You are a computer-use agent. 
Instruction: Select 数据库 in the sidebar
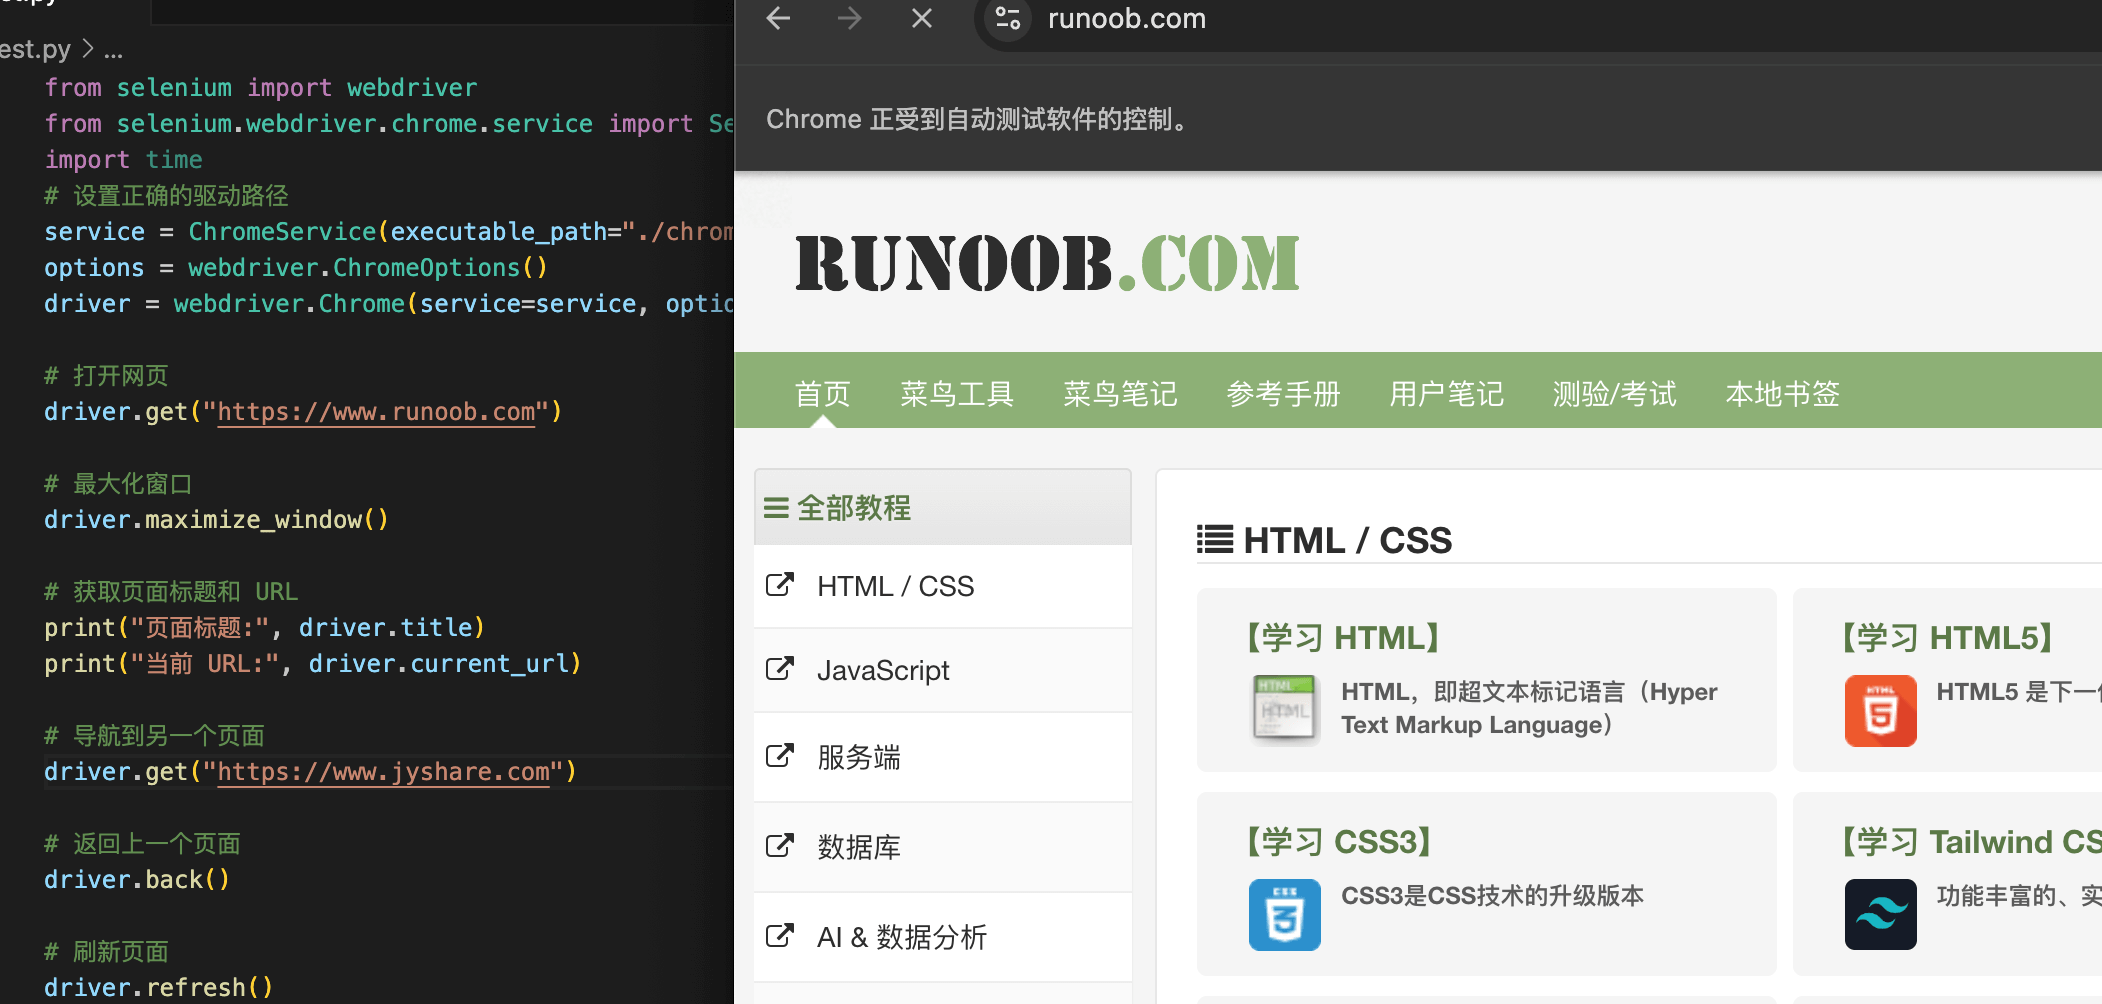[858, 847]
